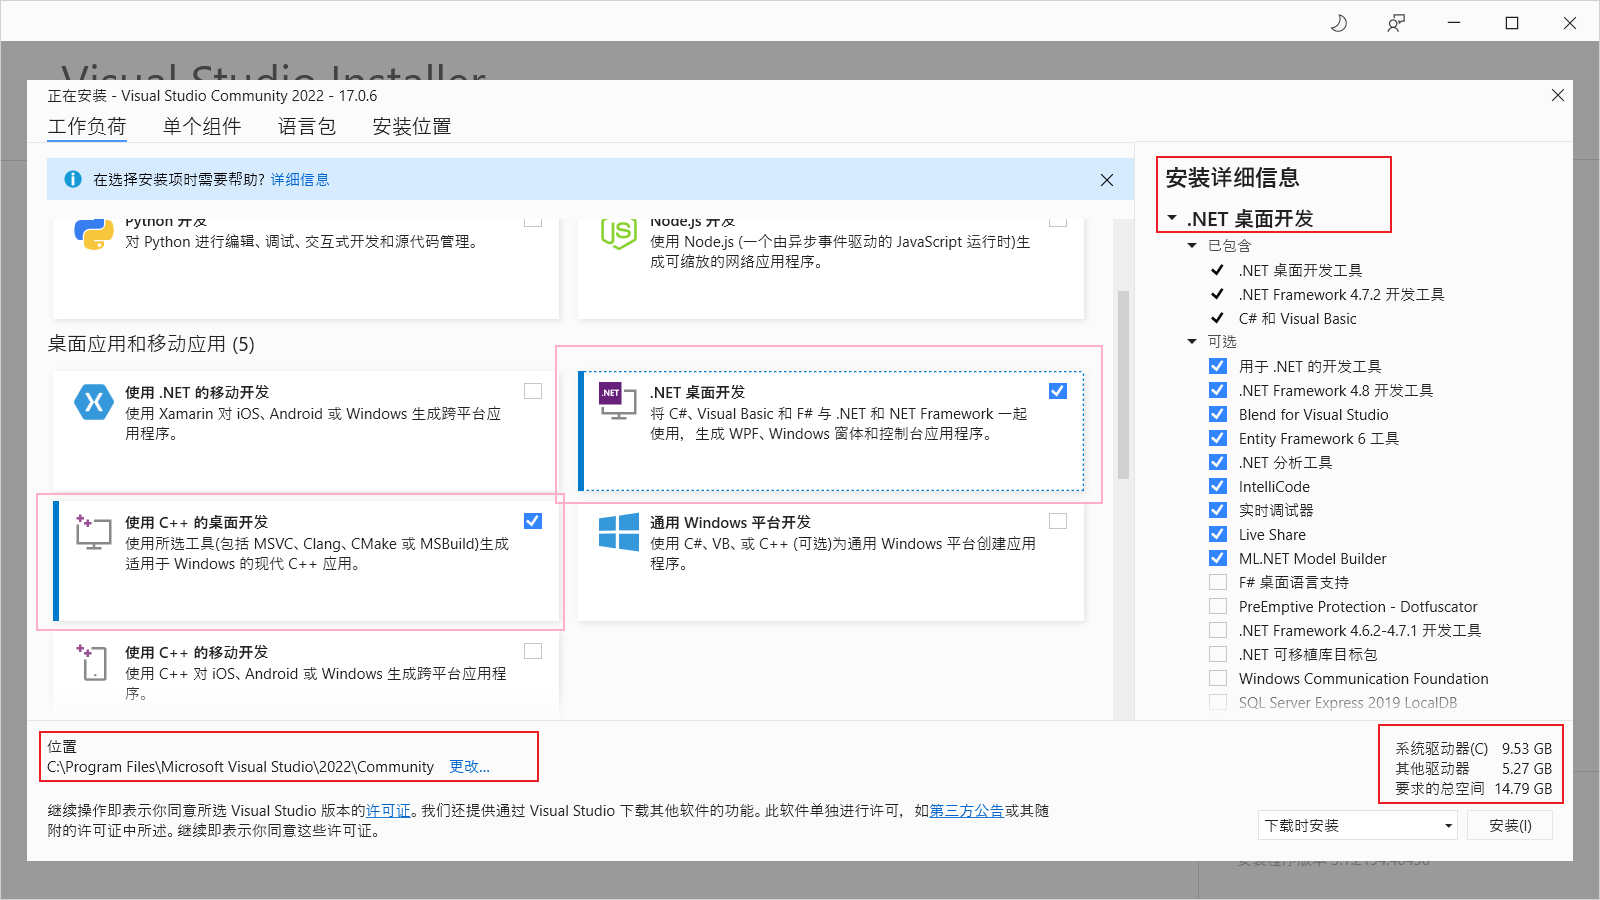Open the 第三方公告 third-party notices link
The height and width of the screenshot is (900, 1600).
pyautogui.click(x=967, y=811)
